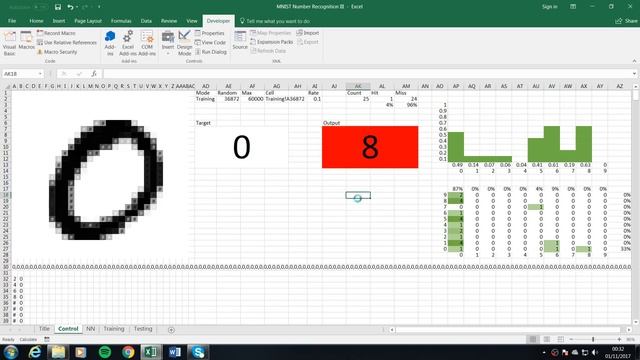Switch to the Review tab
640x360 pixels.
click(x=169, y=21)
